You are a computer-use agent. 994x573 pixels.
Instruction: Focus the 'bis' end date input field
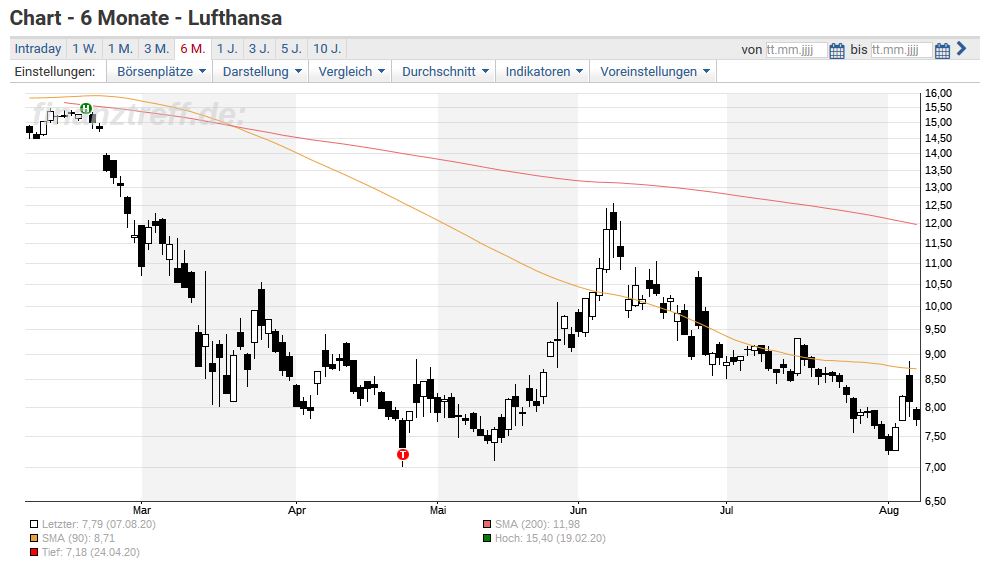coord(901,50)
